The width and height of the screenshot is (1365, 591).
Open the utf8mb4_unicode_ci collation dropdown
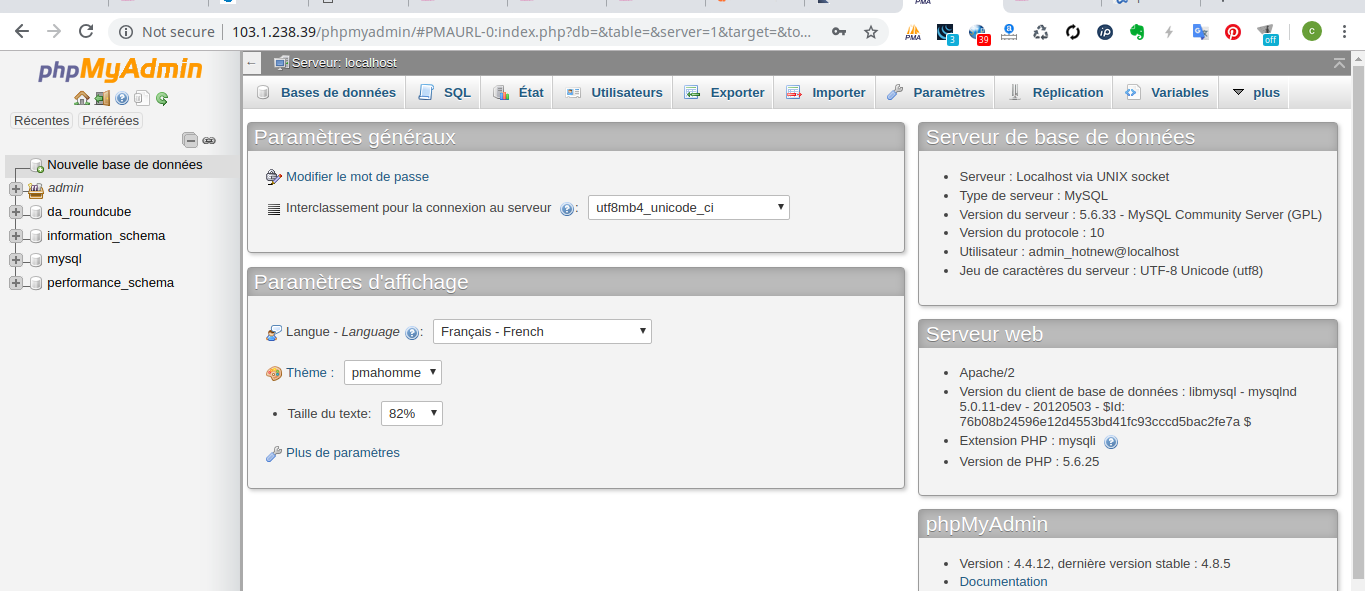pos(689,208)
